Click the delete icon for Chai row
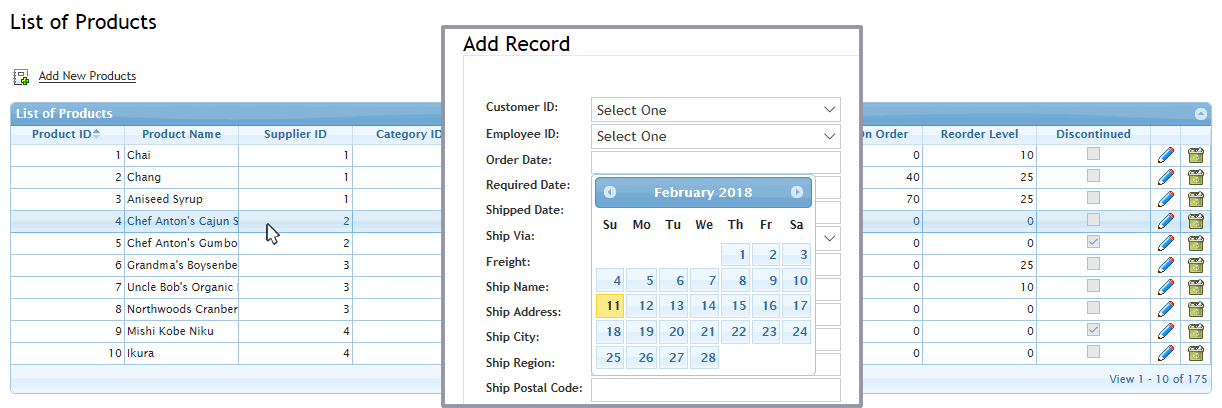This screenshot has height=408, width=1222. [x=1195, y=155]
